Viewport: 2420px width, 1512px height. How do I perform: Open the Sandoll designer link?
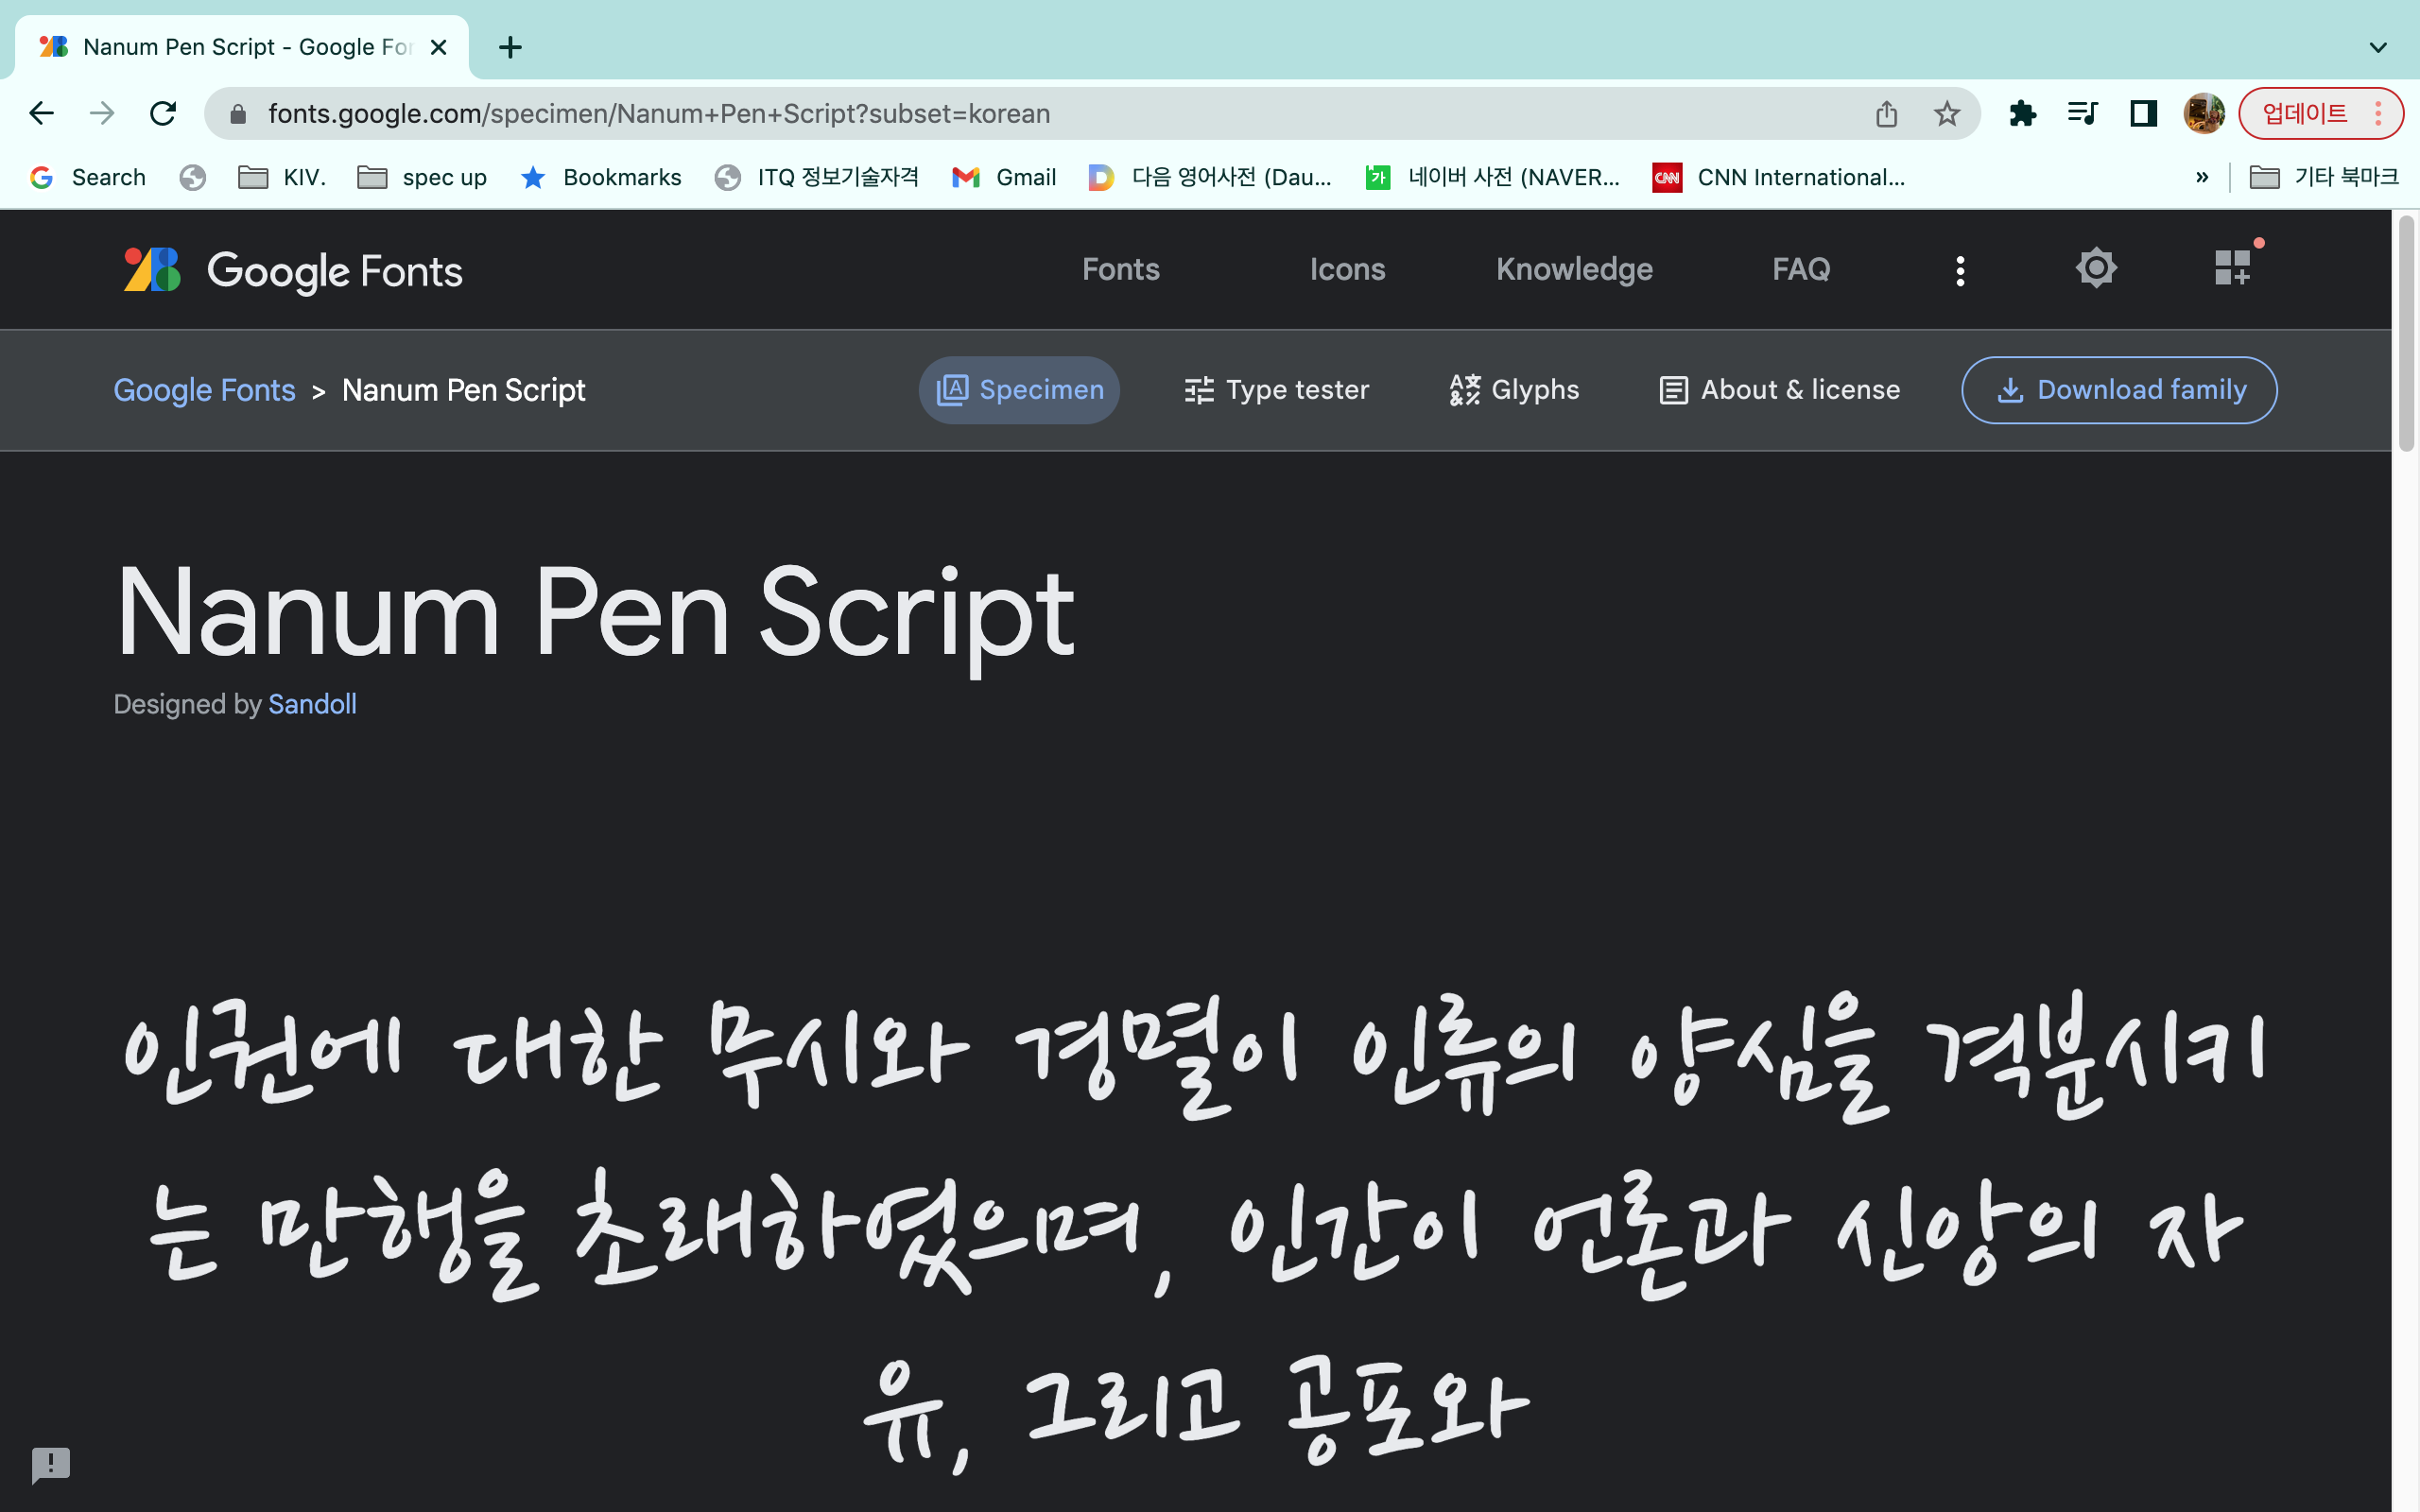click(x=312, y=704)
